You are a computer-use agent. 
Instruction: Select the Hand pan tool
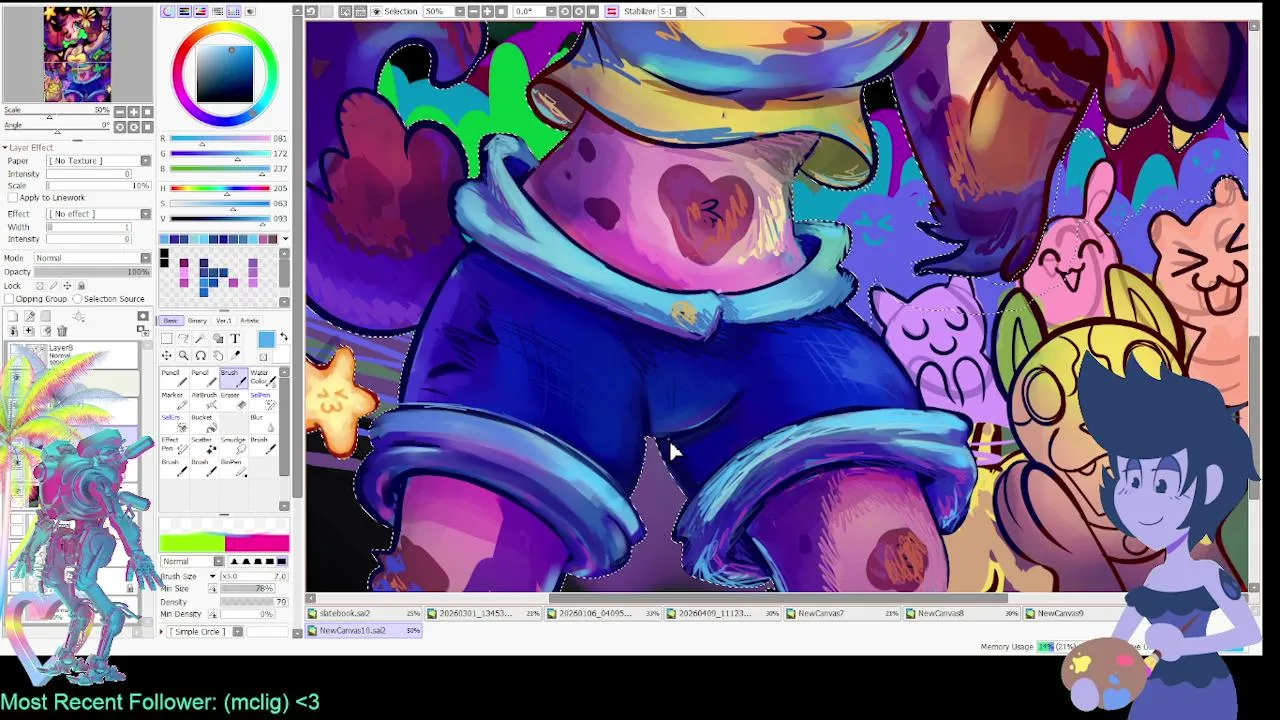click(218, 356)
